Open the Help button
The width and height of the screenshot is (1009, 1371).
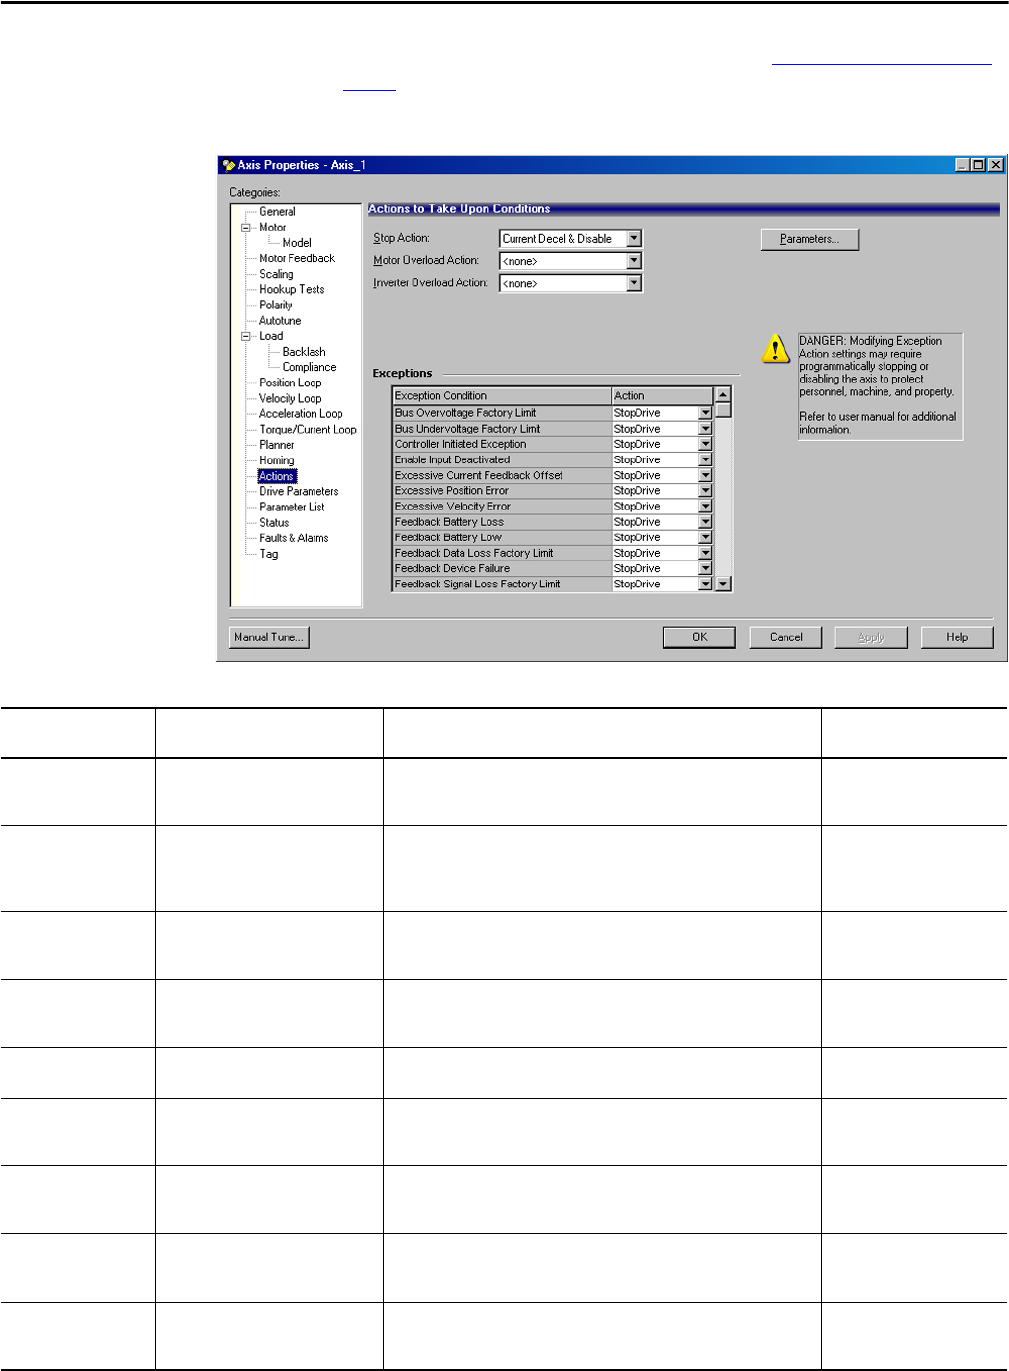957,637
